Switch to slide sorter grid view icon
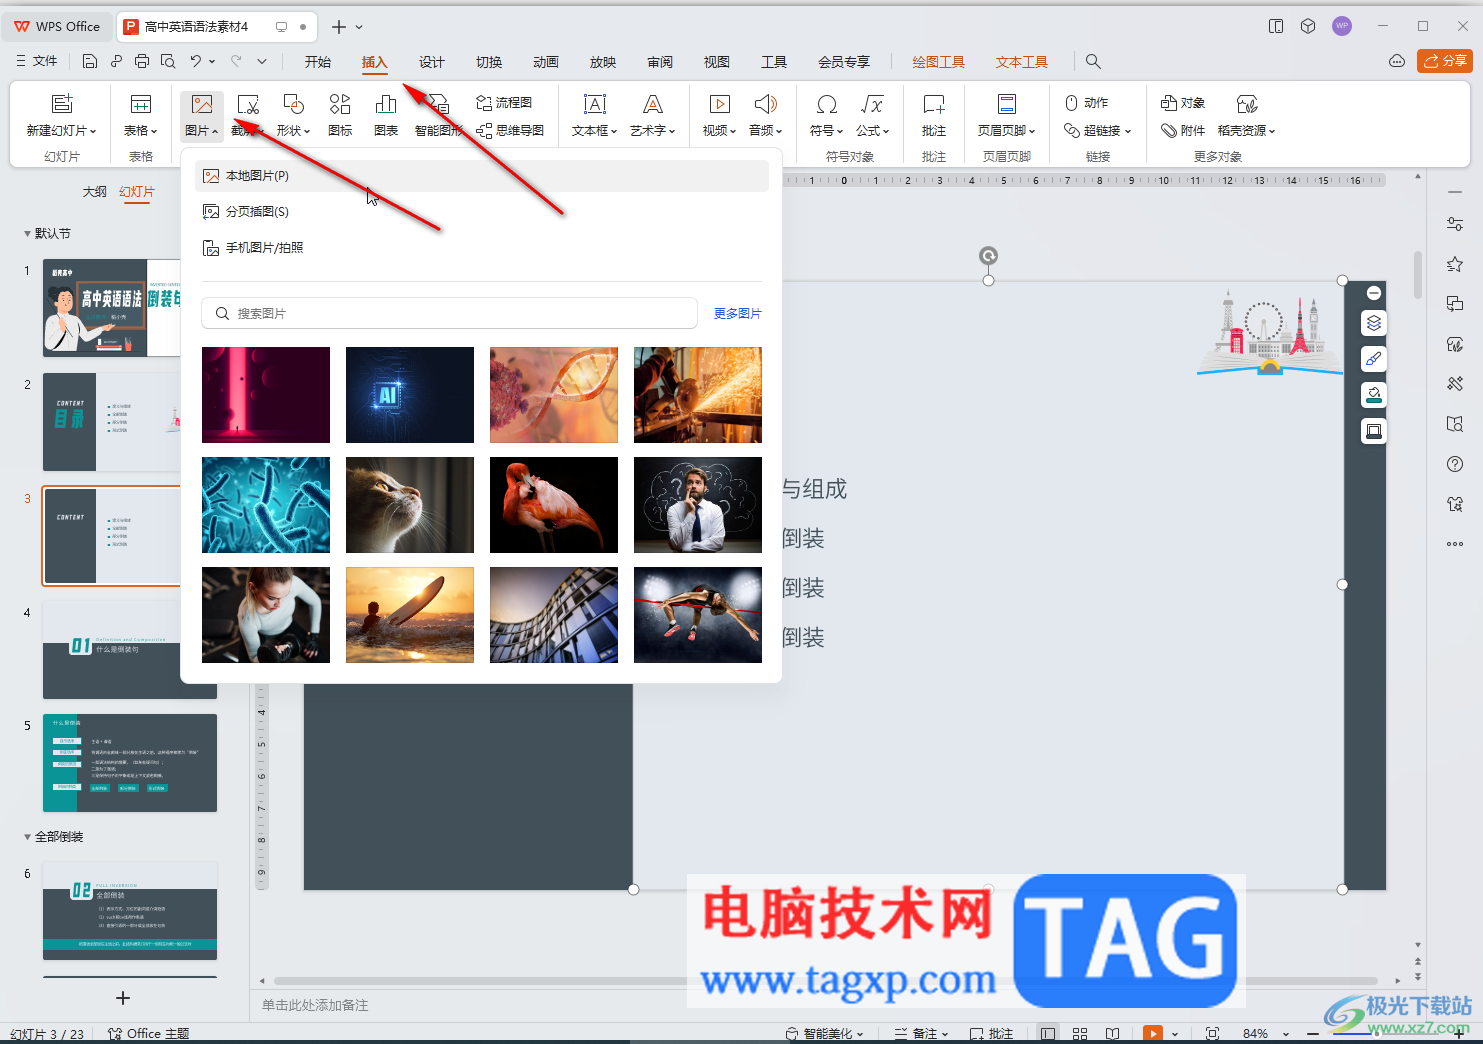1483x1044 pixels. click(1080, 1033)
